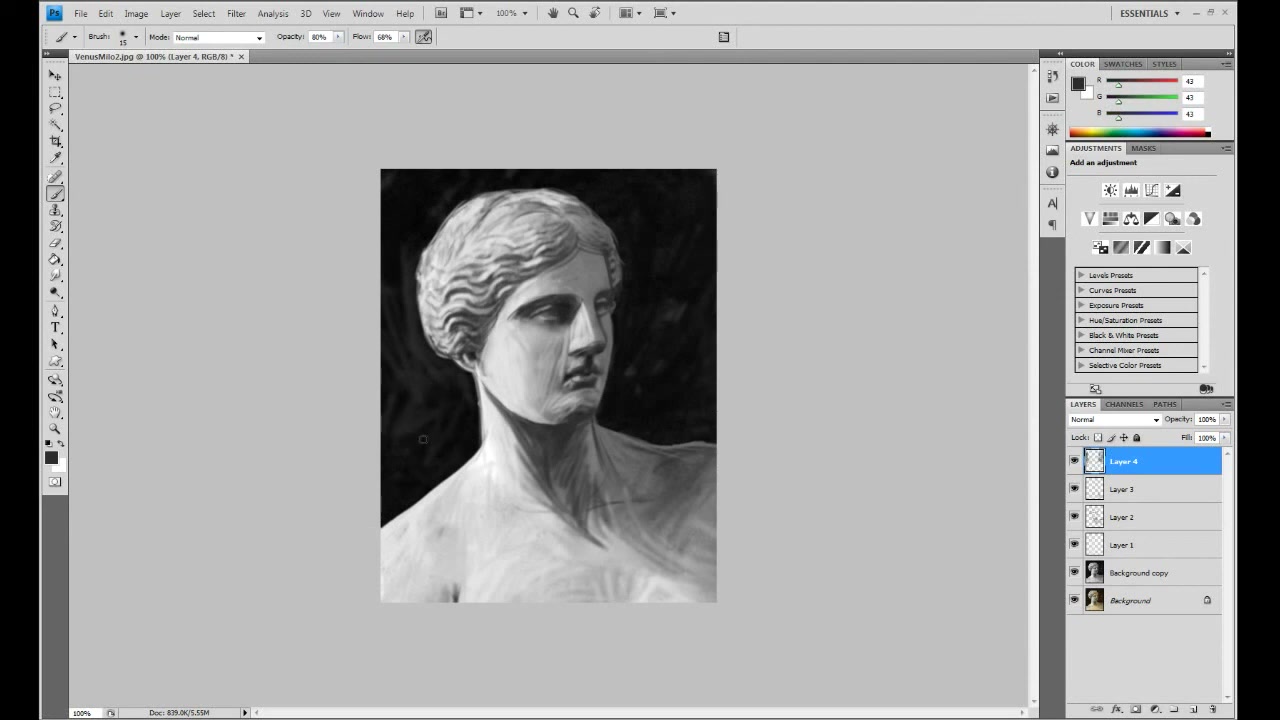Select the Crop tool
1280x720 pixels.
(55, 141)
